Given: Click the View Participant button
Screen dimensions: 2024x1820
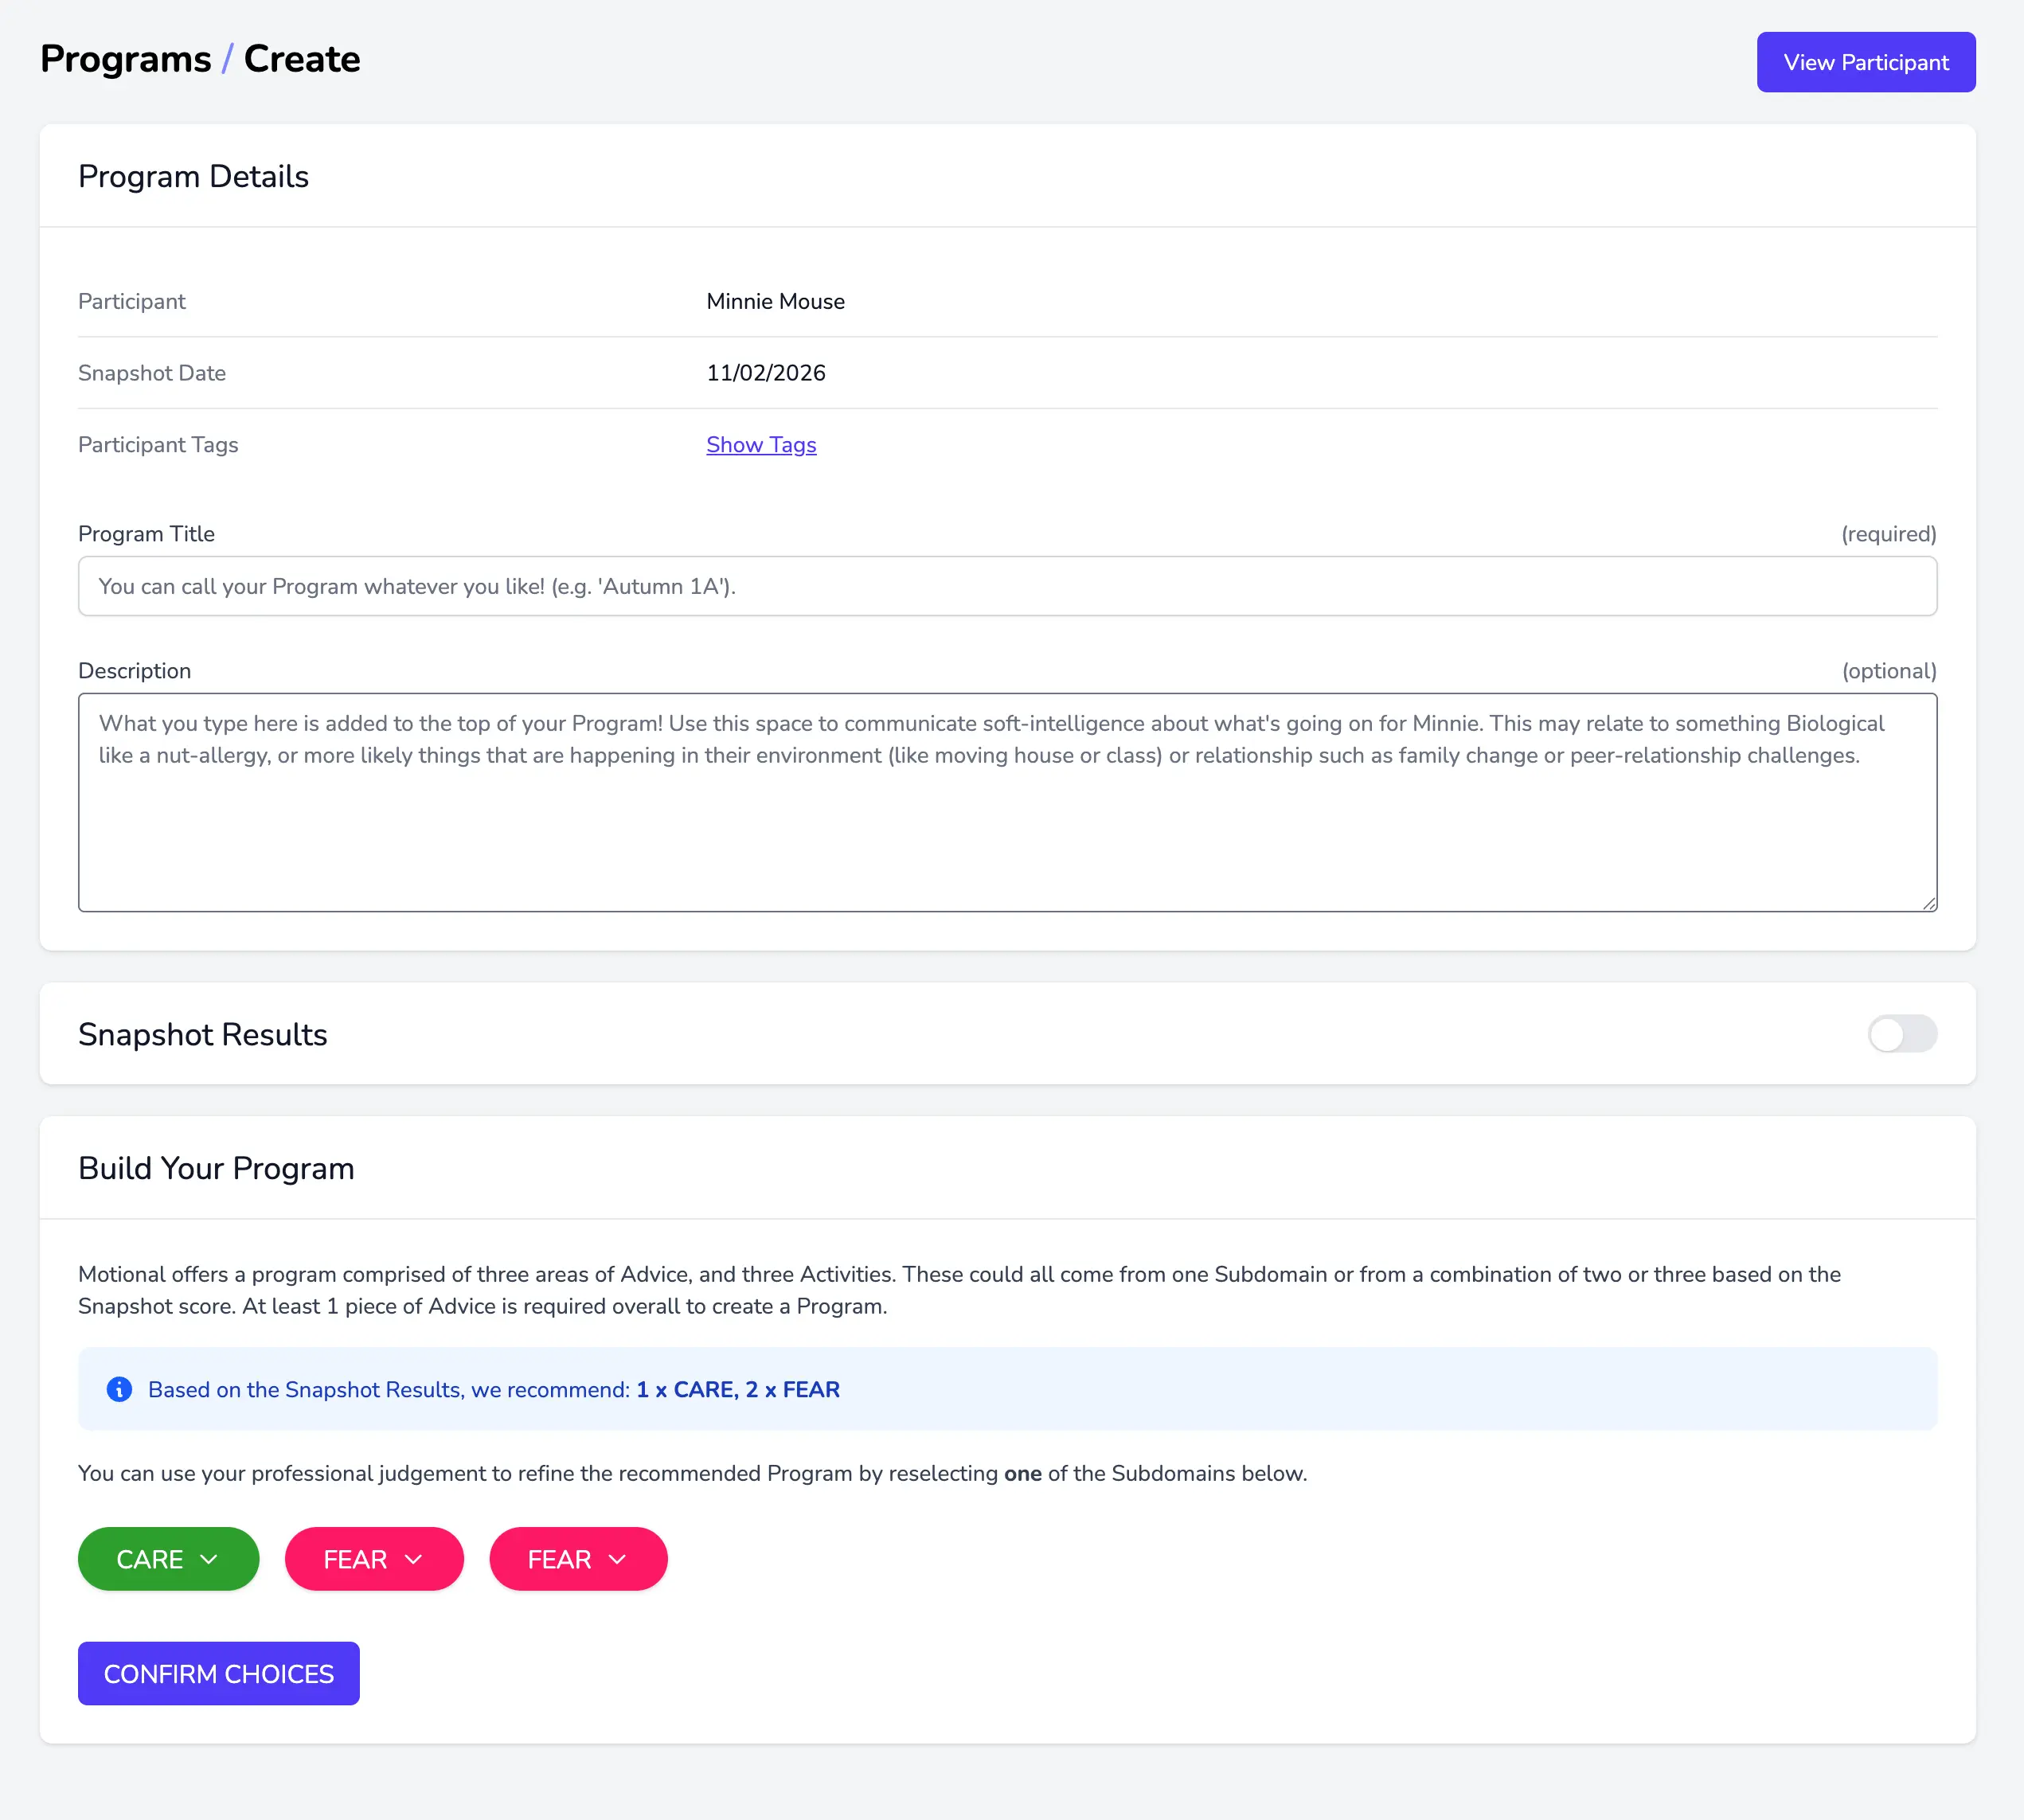Looking at the screenshot, I should coord(1865,62).
